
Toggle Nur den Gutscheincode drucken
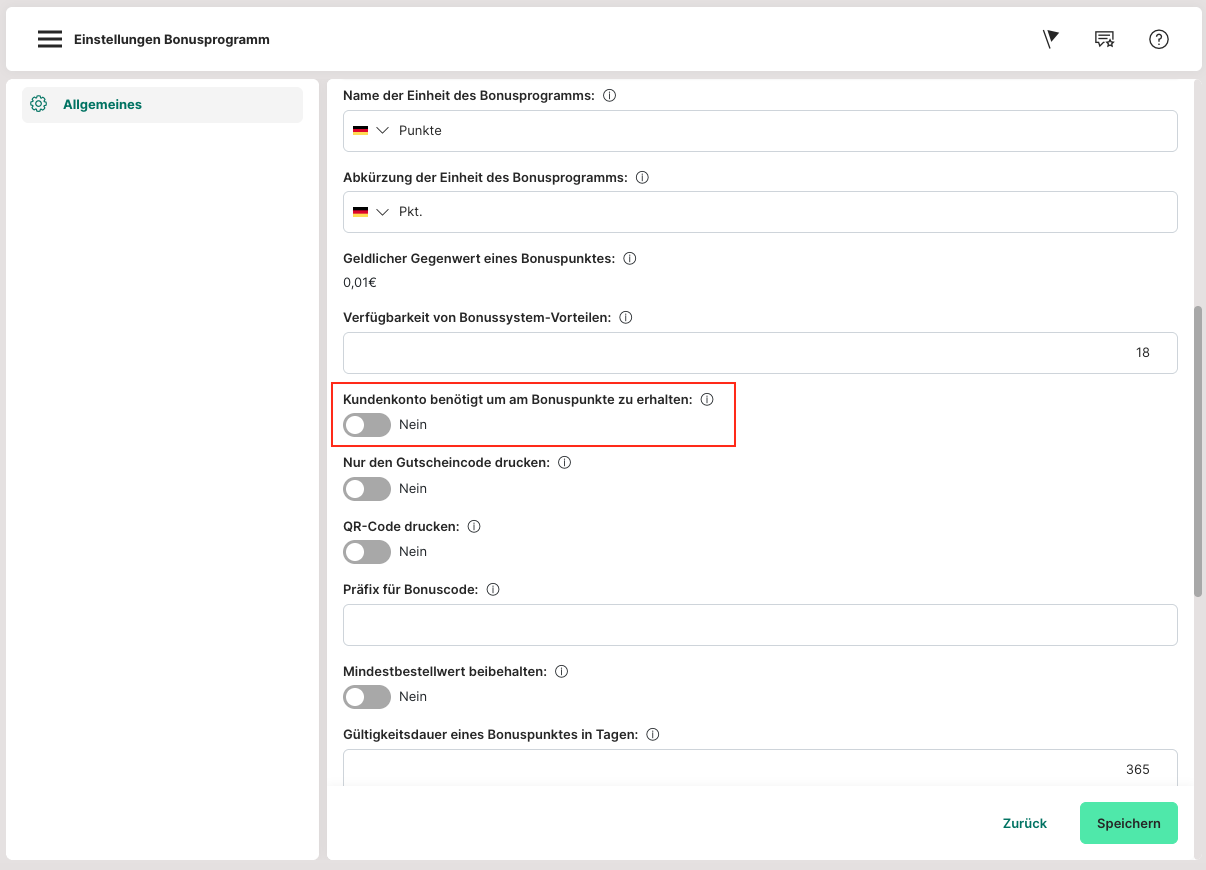[x=366, y=489]
